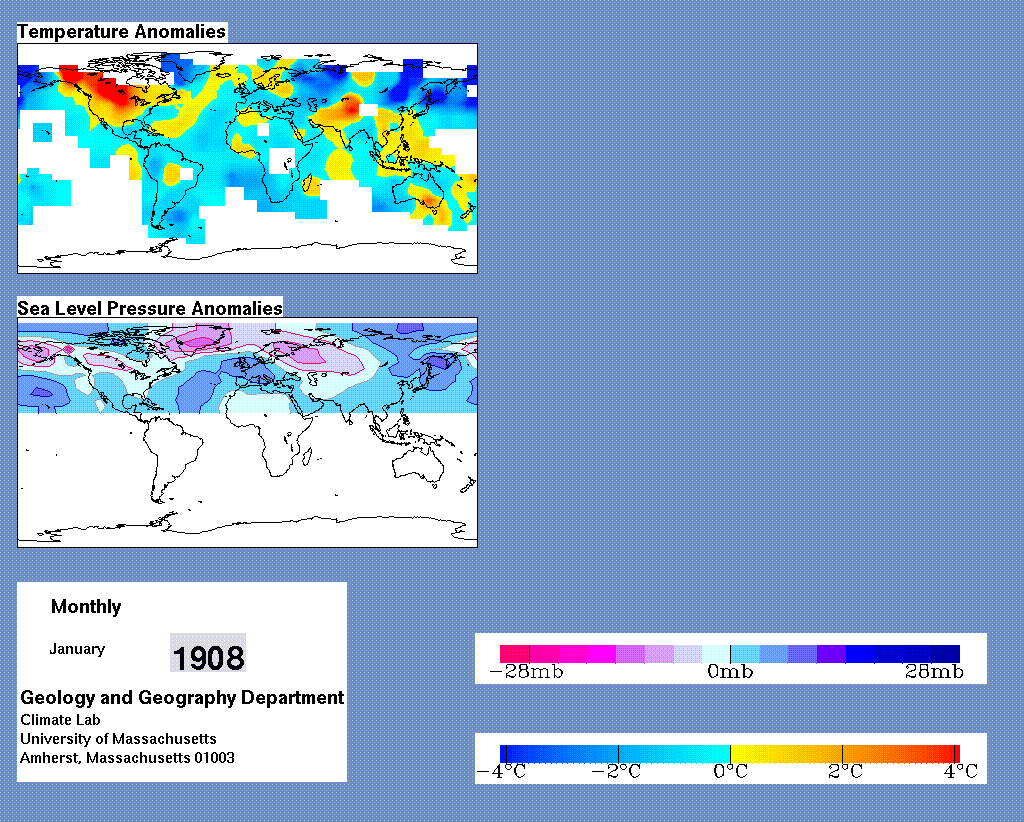Click the -28mb pressure scale label
Viewport: 1024px width, 822px height.
pos(526,672)
